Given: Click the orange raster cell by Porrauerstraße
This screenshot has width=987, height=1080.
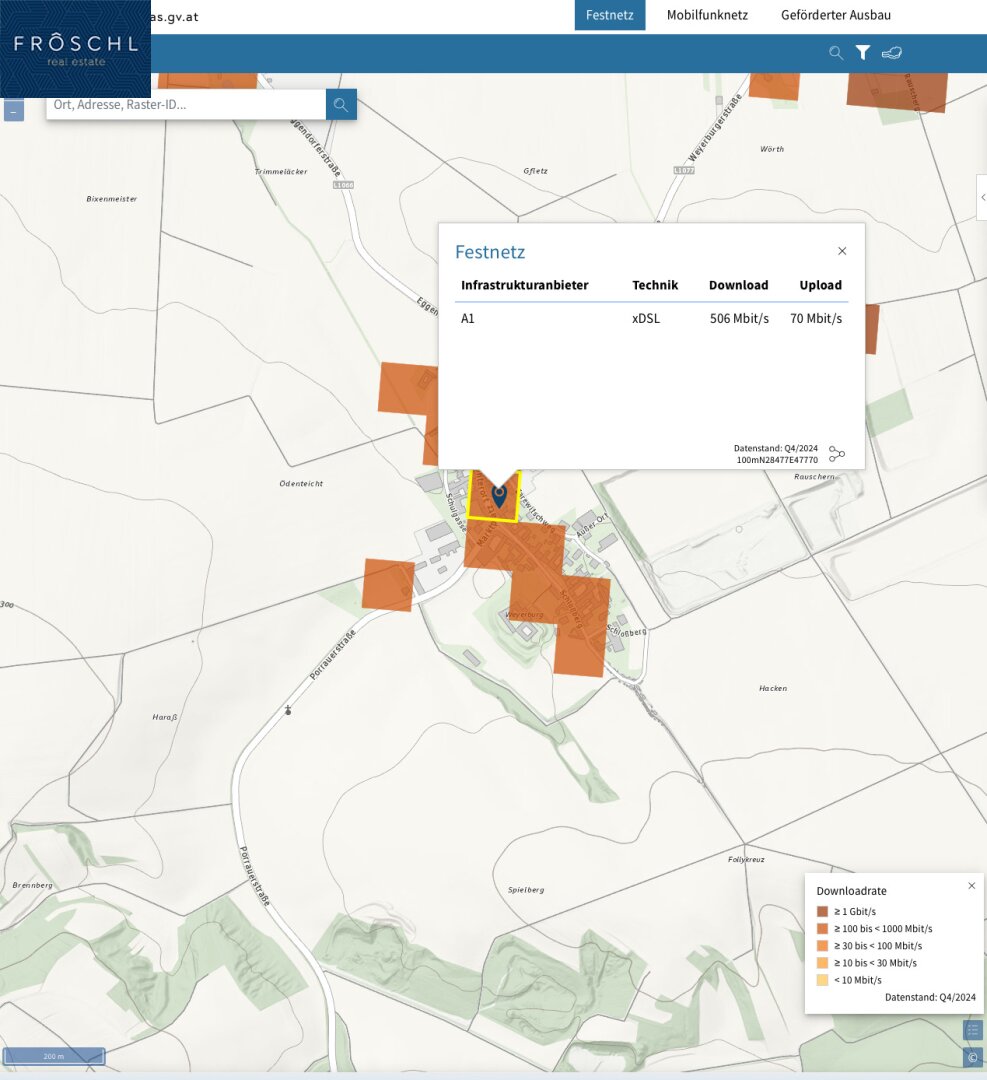Looking at the screenshot, I should (x=388, y=585).
